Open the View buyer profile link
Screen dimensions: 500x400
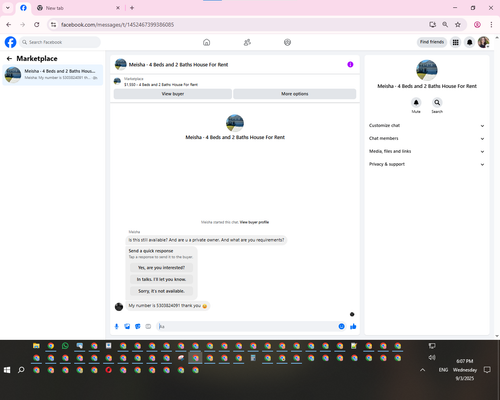(254, 222)
